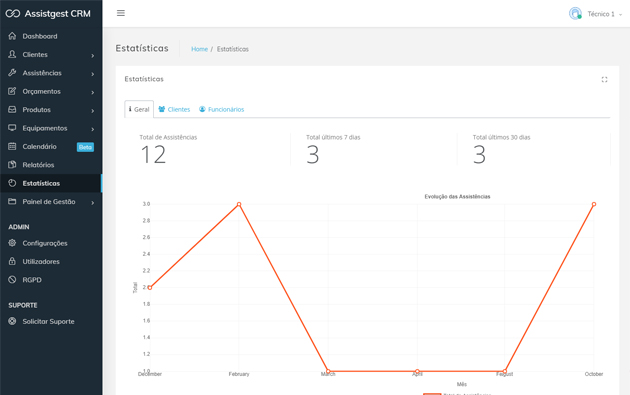
Task: Click the Calendário calendar icon
Action: pos(12,146)
